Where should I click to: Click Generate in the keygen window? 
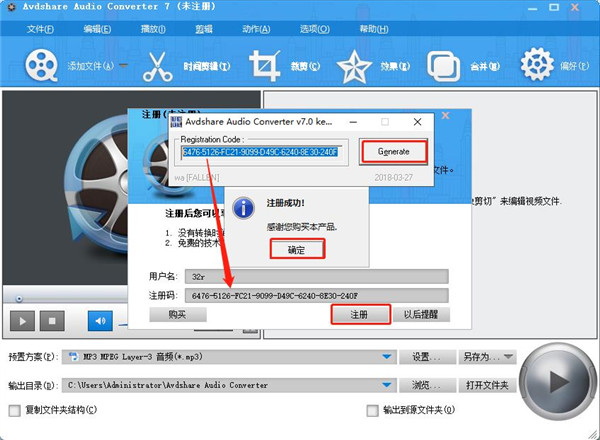click(x=394, y=152)
